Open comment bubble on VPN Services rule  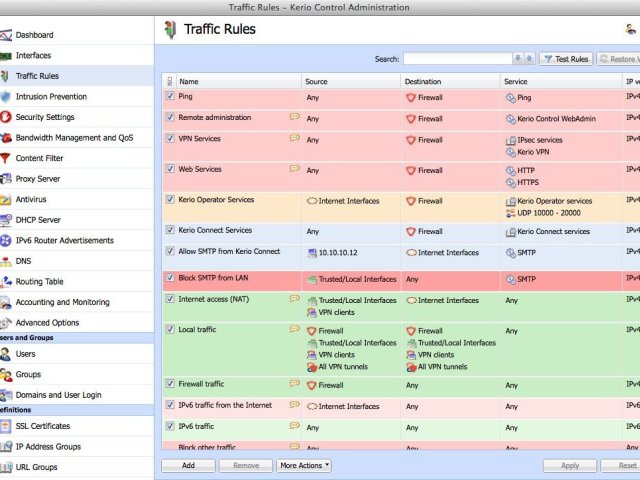[295, 138]
